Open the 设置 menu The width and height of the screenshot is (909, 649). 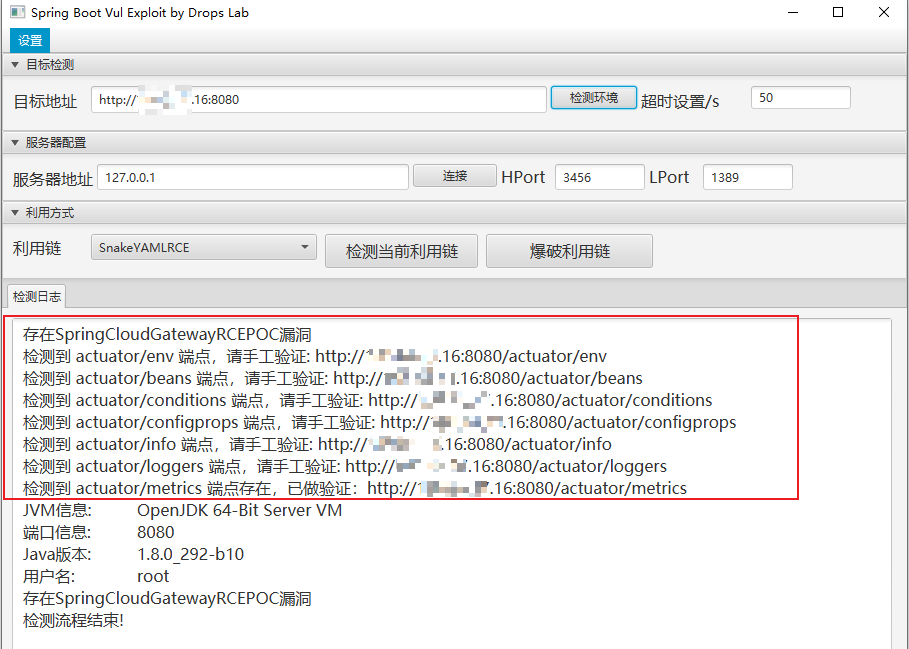tap(30, 41)
